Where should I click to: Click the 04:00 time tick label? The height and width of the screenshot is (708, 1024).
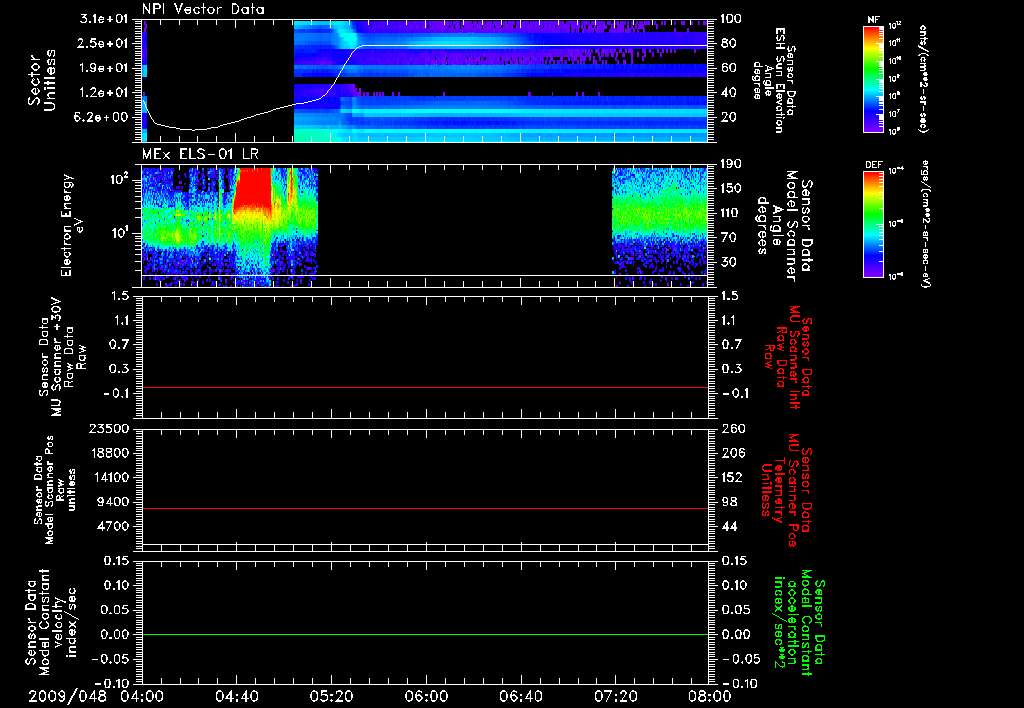pyautogui.click(x=142, y=696)
